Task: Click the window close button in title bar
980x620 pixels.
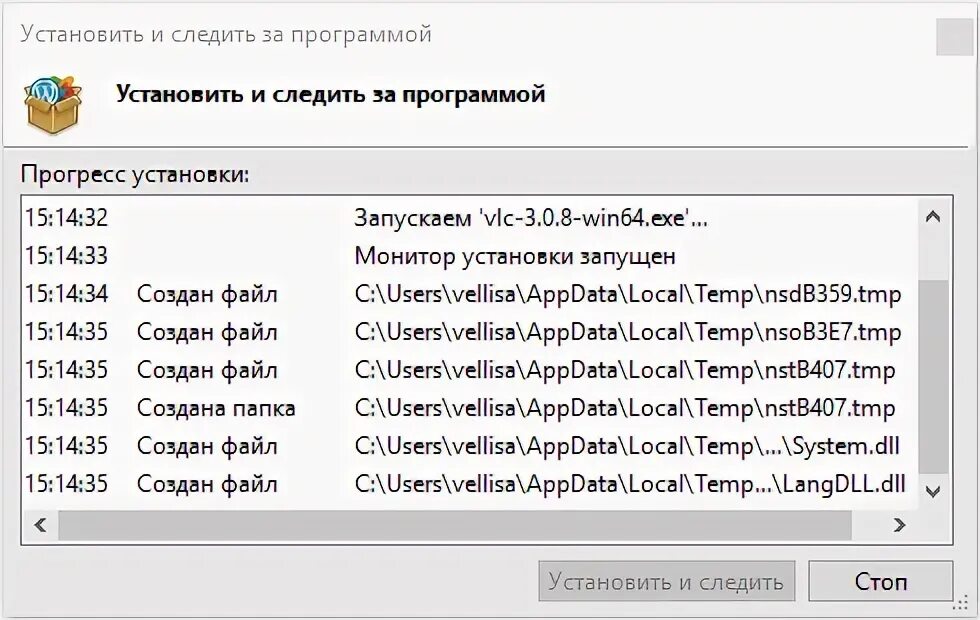Action: tap(953, 38)
